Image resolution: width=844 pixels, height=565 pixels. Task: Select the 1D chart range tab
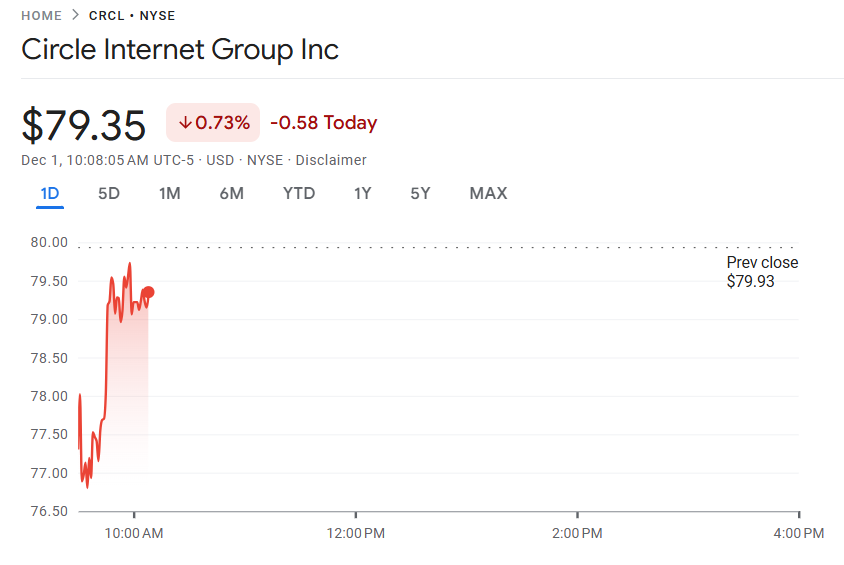tap(50, 193)
